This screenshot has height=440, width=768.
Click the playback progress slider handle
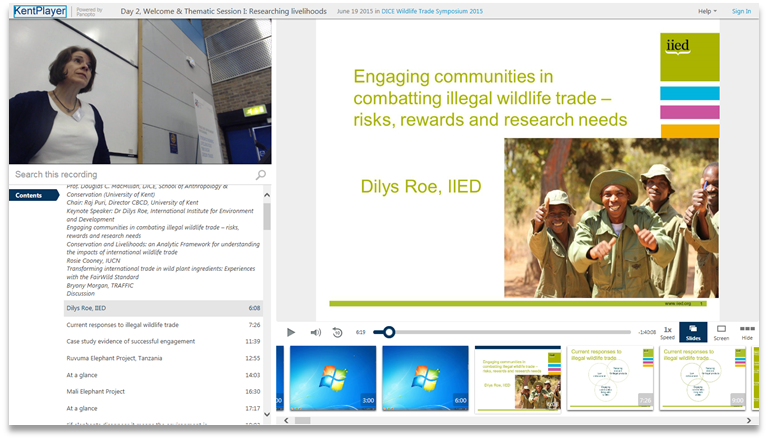pos(389,332)
